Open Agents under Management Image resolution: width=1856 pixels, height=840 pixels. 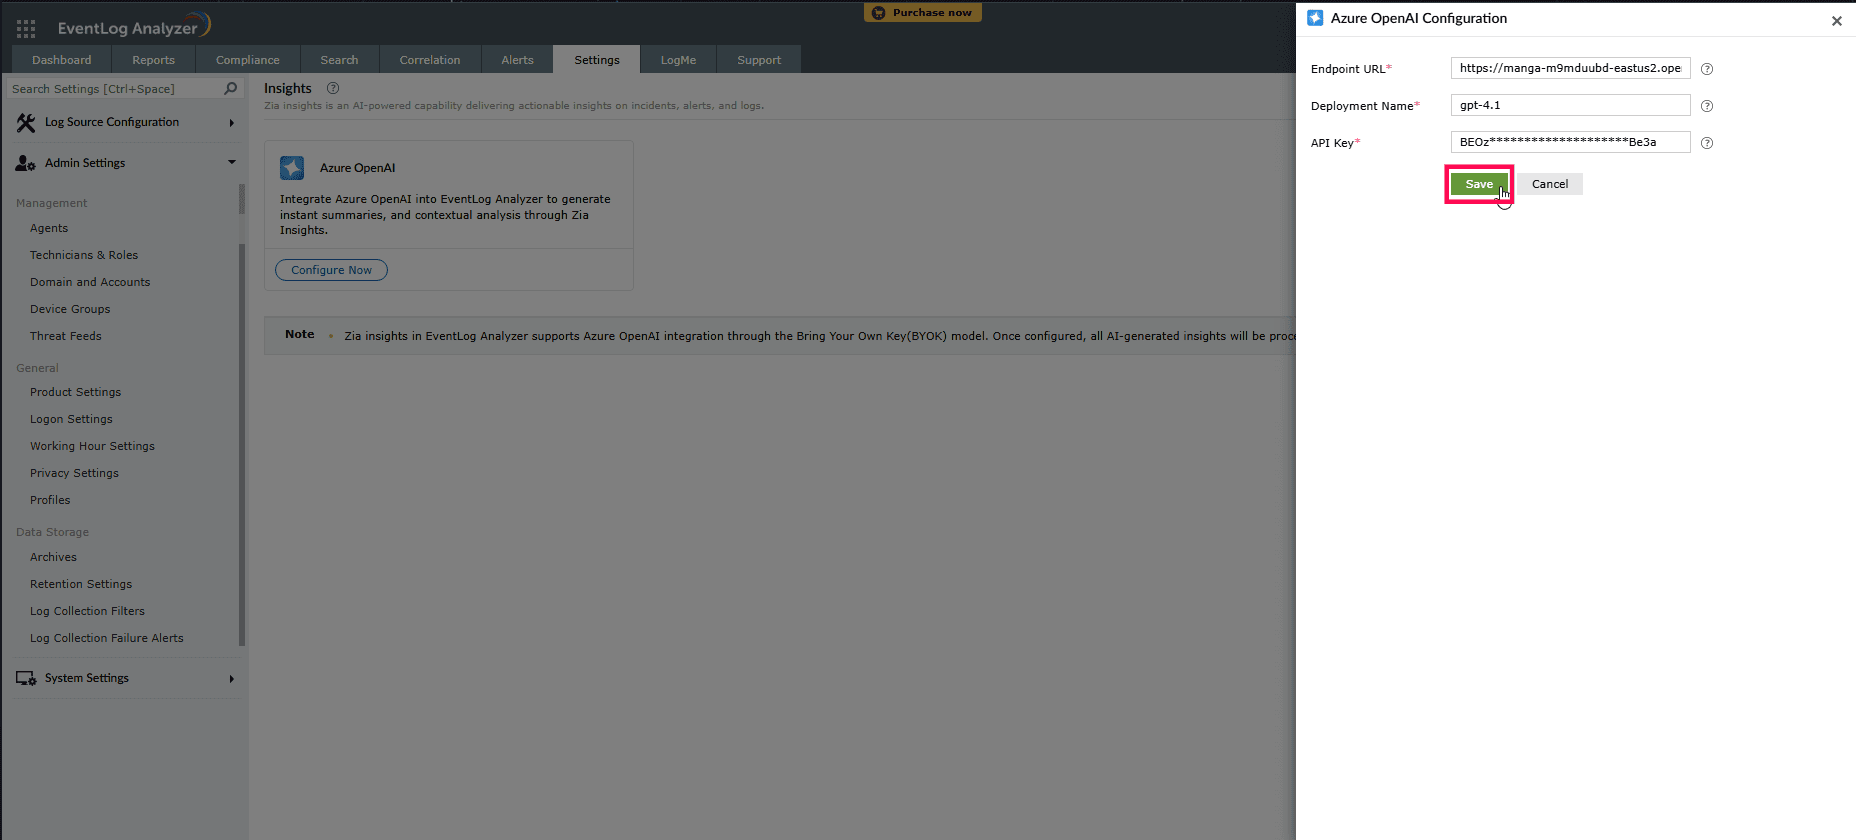tap(49, 228)
